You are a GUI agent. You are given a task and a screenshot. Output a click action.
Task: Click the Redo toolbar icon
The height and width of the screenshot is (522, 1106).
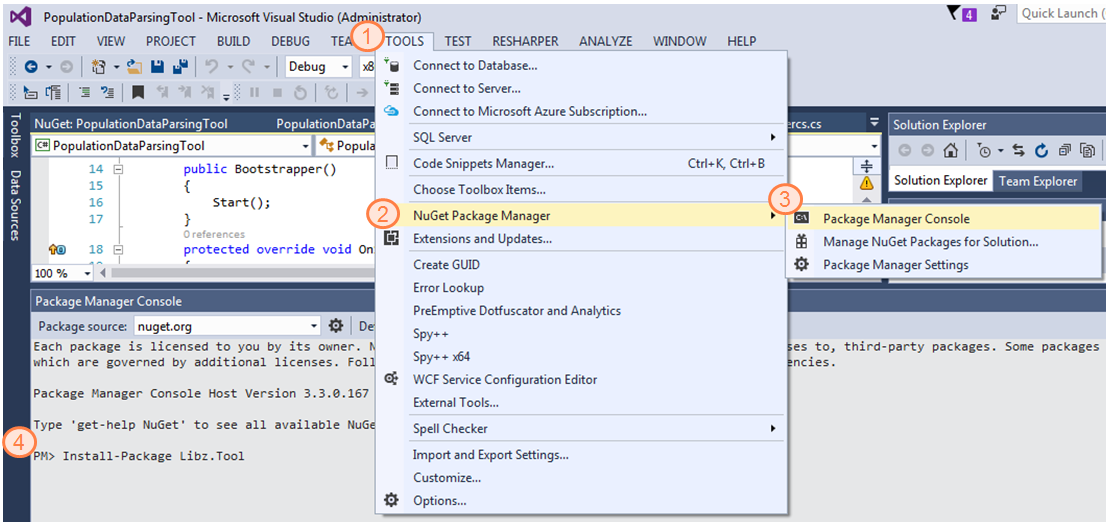pos(248,67)
